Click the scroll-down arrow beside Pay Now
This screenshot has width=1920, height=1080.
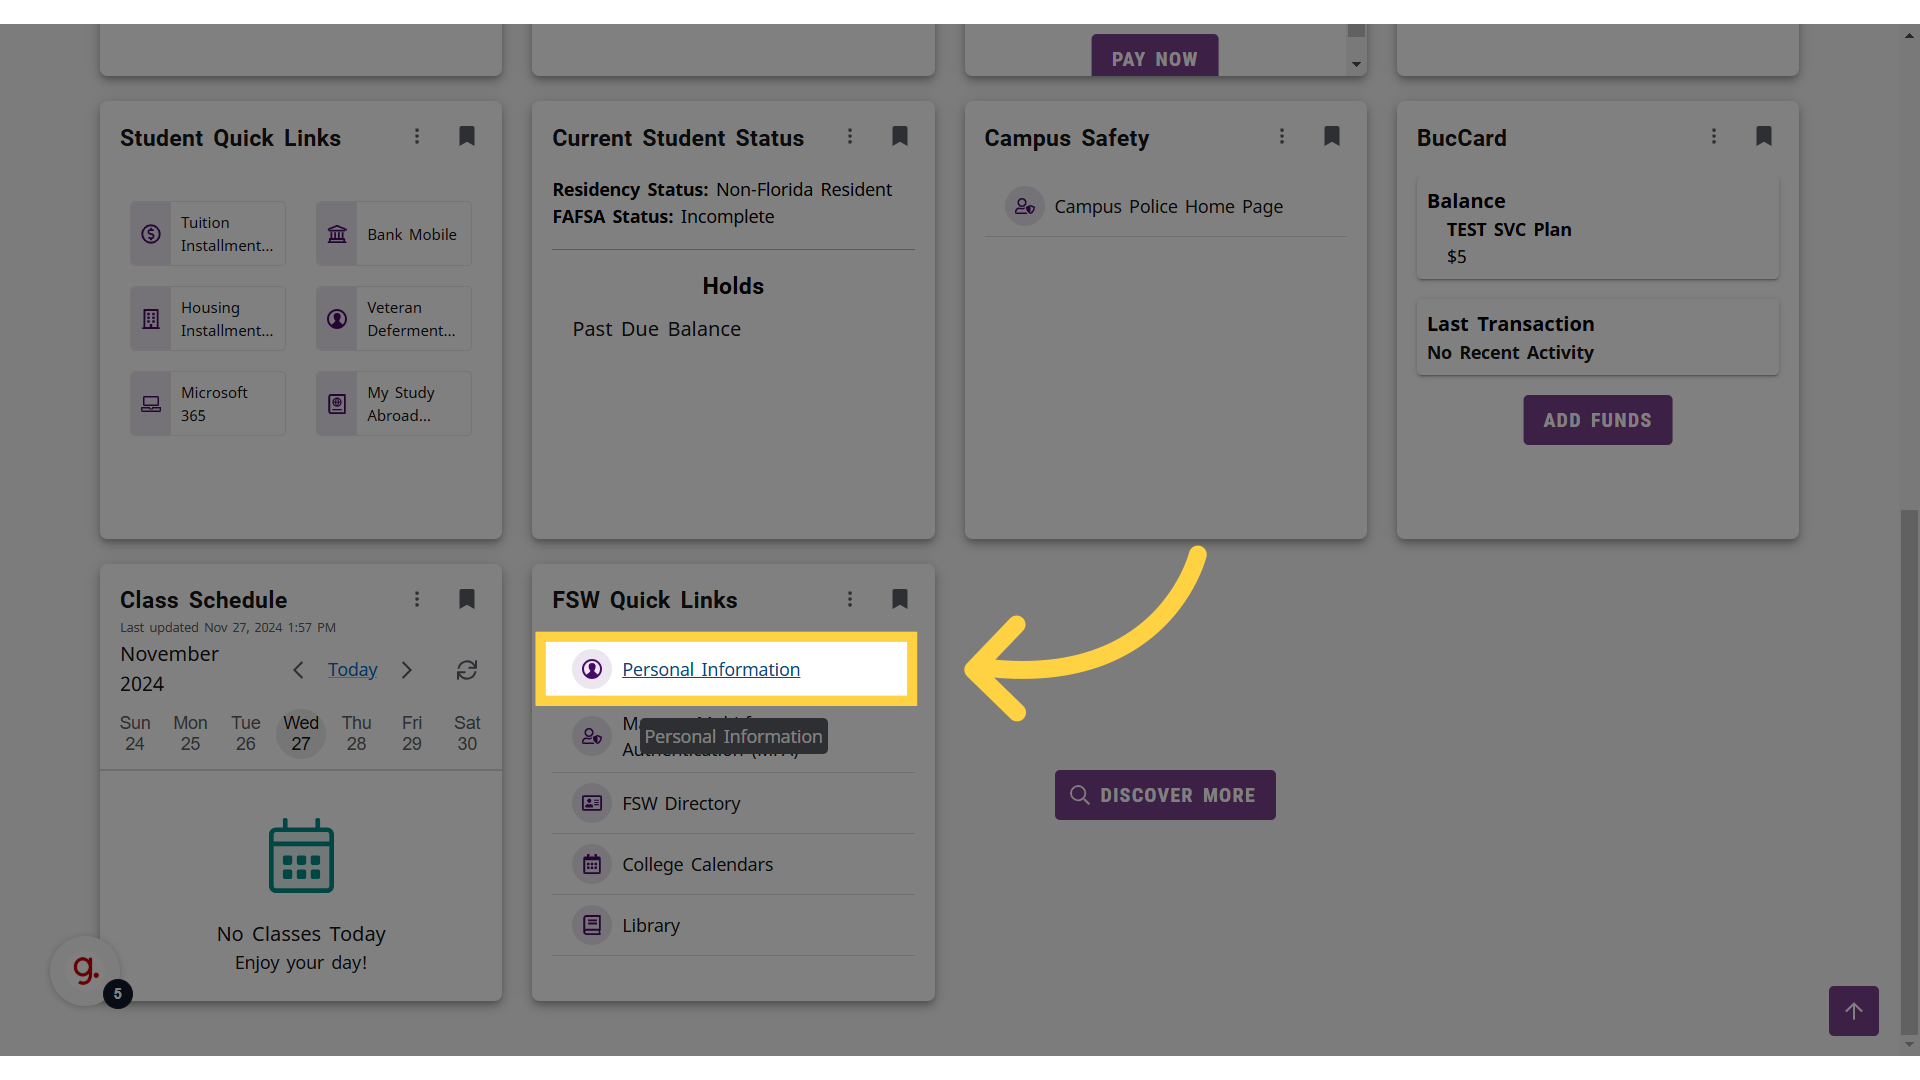click(x=1356, y=64)
